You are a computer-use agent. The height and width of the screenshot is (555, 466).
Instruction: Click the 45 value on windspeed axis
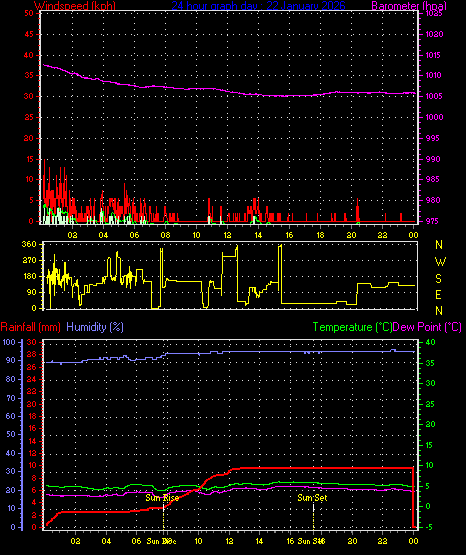[x=29, y=34]
